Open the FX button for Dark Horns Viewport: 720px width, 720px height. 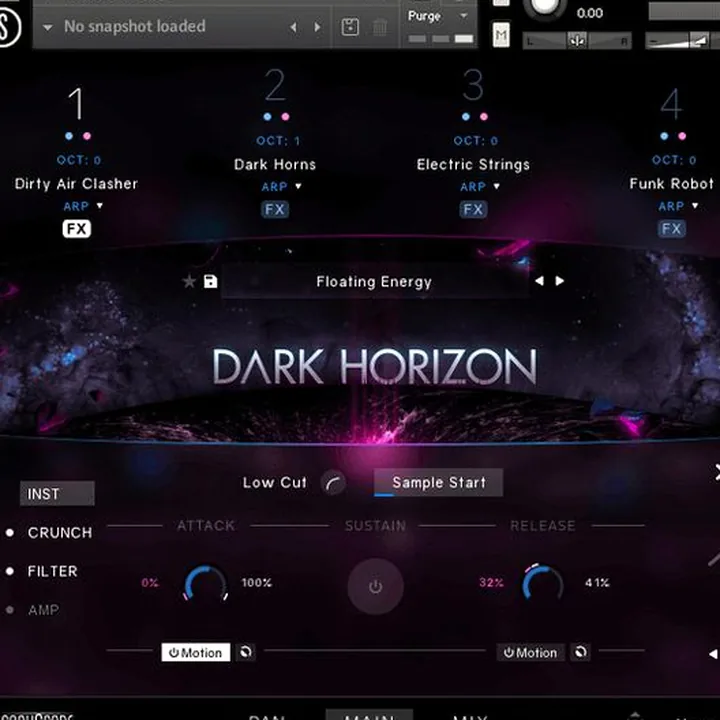275,209
